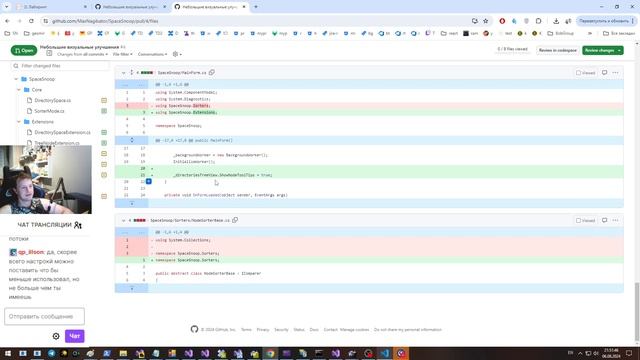Click the GitHub logo in the footer
This screenshot has height=360, width=640.
[194, 329]
